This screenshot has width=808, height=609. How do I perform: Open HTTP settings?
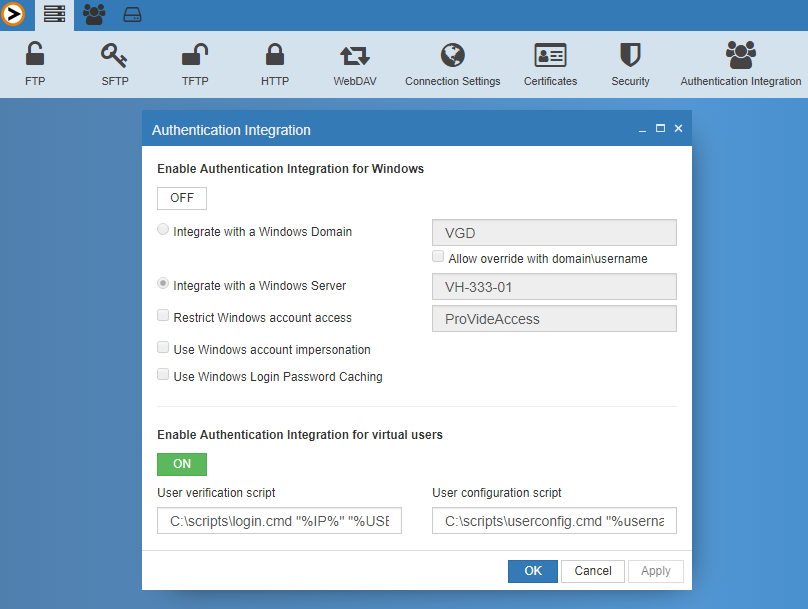275,64
